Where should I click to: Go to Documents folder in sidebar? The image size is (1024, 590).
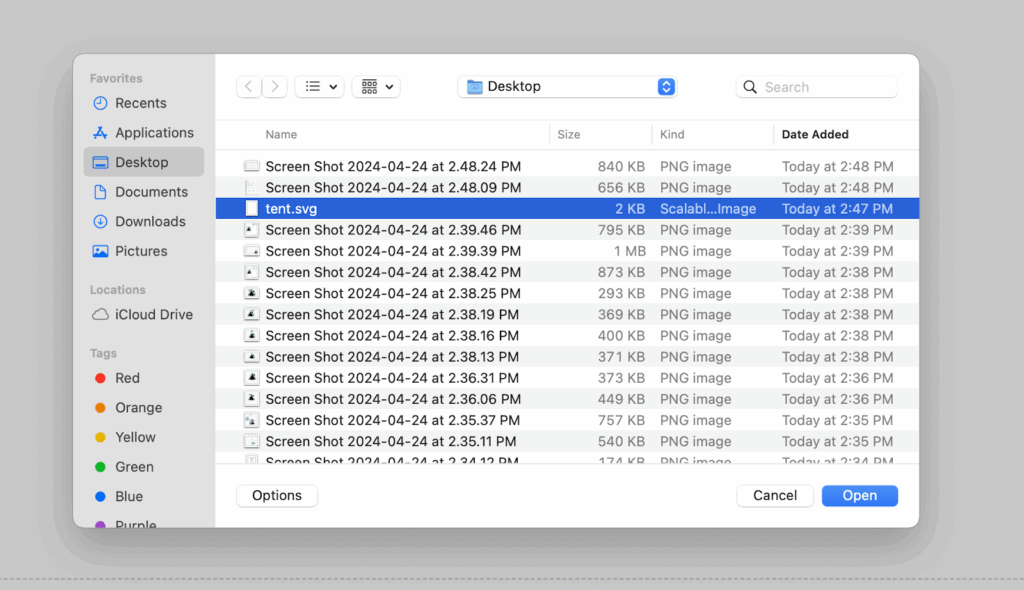151,192
